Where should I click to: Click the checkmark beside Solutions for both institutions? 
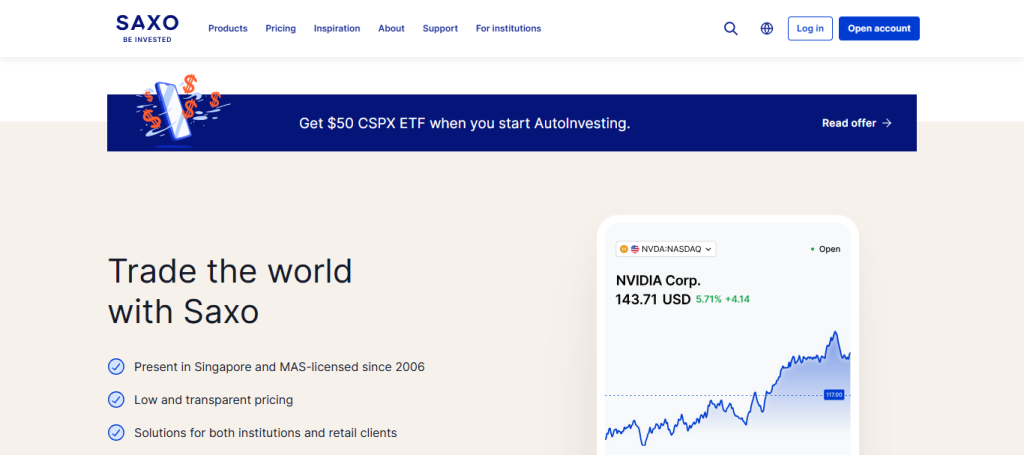coord(116,432)
